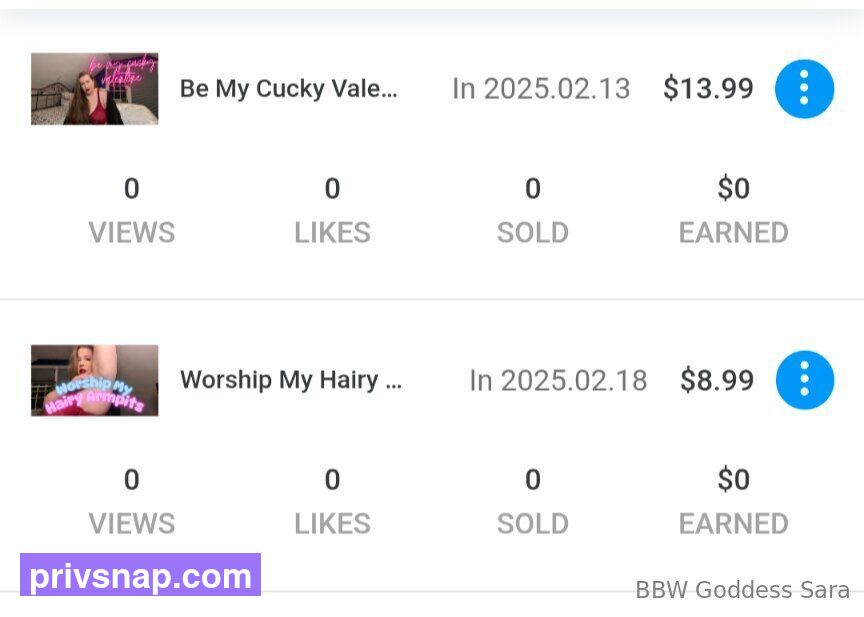
Task: Click VIEWS count of second video
Action: coord(132,480)
